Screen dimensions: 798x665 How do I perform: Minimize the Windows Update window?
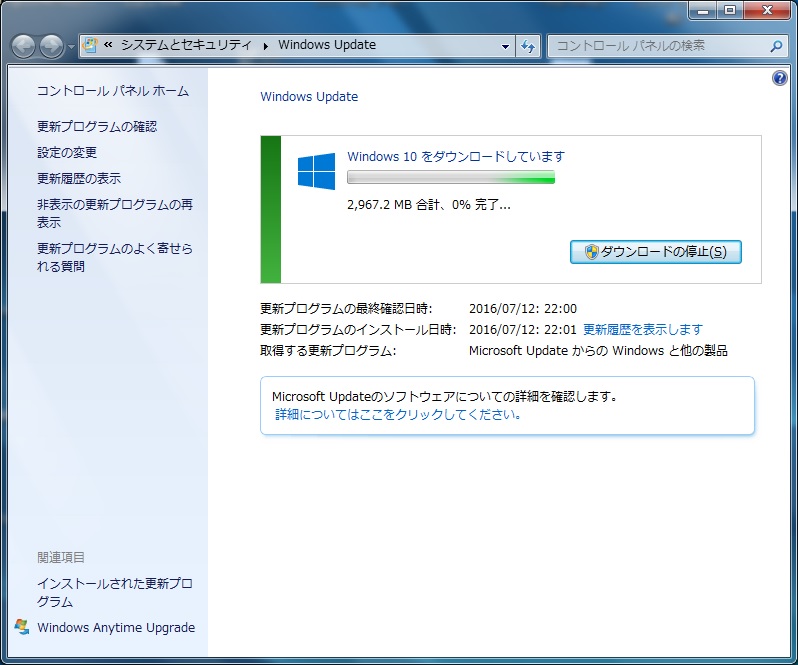tap(703, 10)
